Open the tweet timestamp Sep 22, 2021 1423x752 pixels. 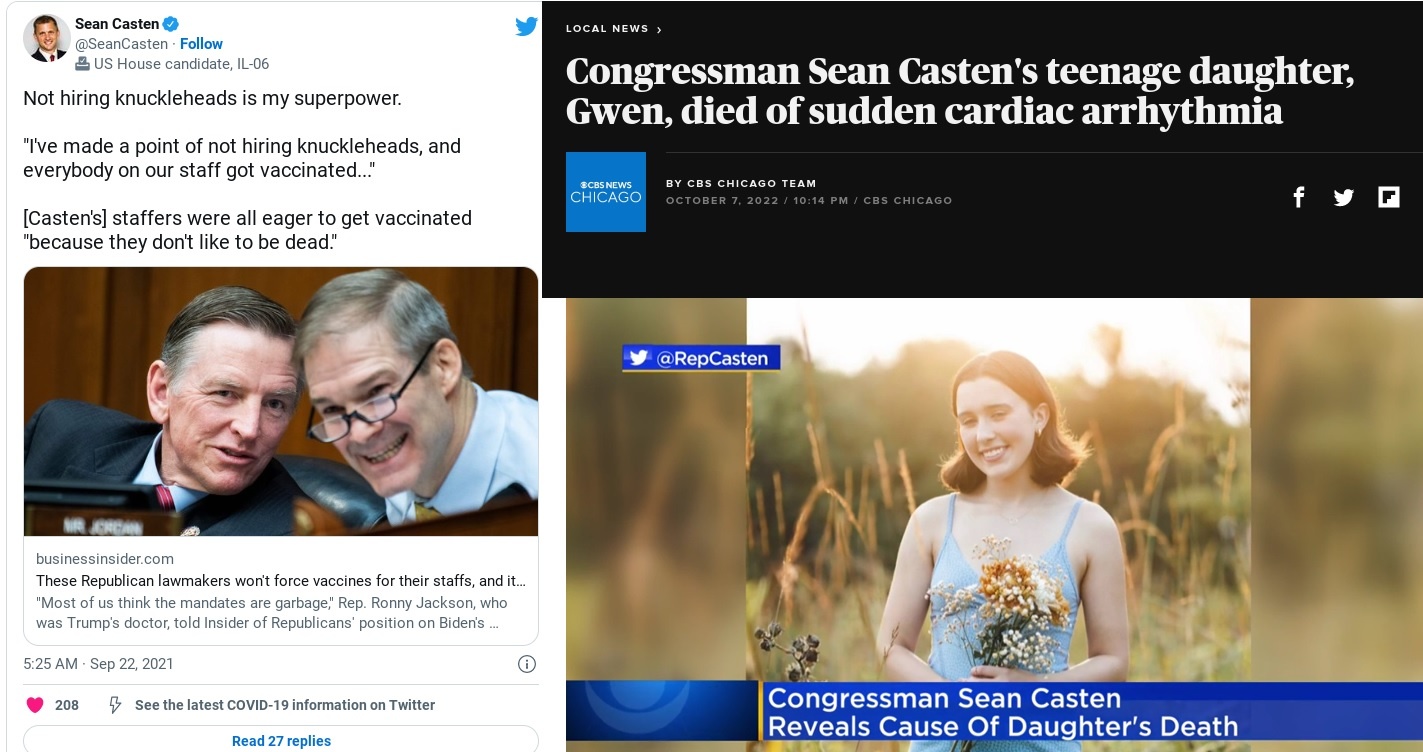pos(131,664)
